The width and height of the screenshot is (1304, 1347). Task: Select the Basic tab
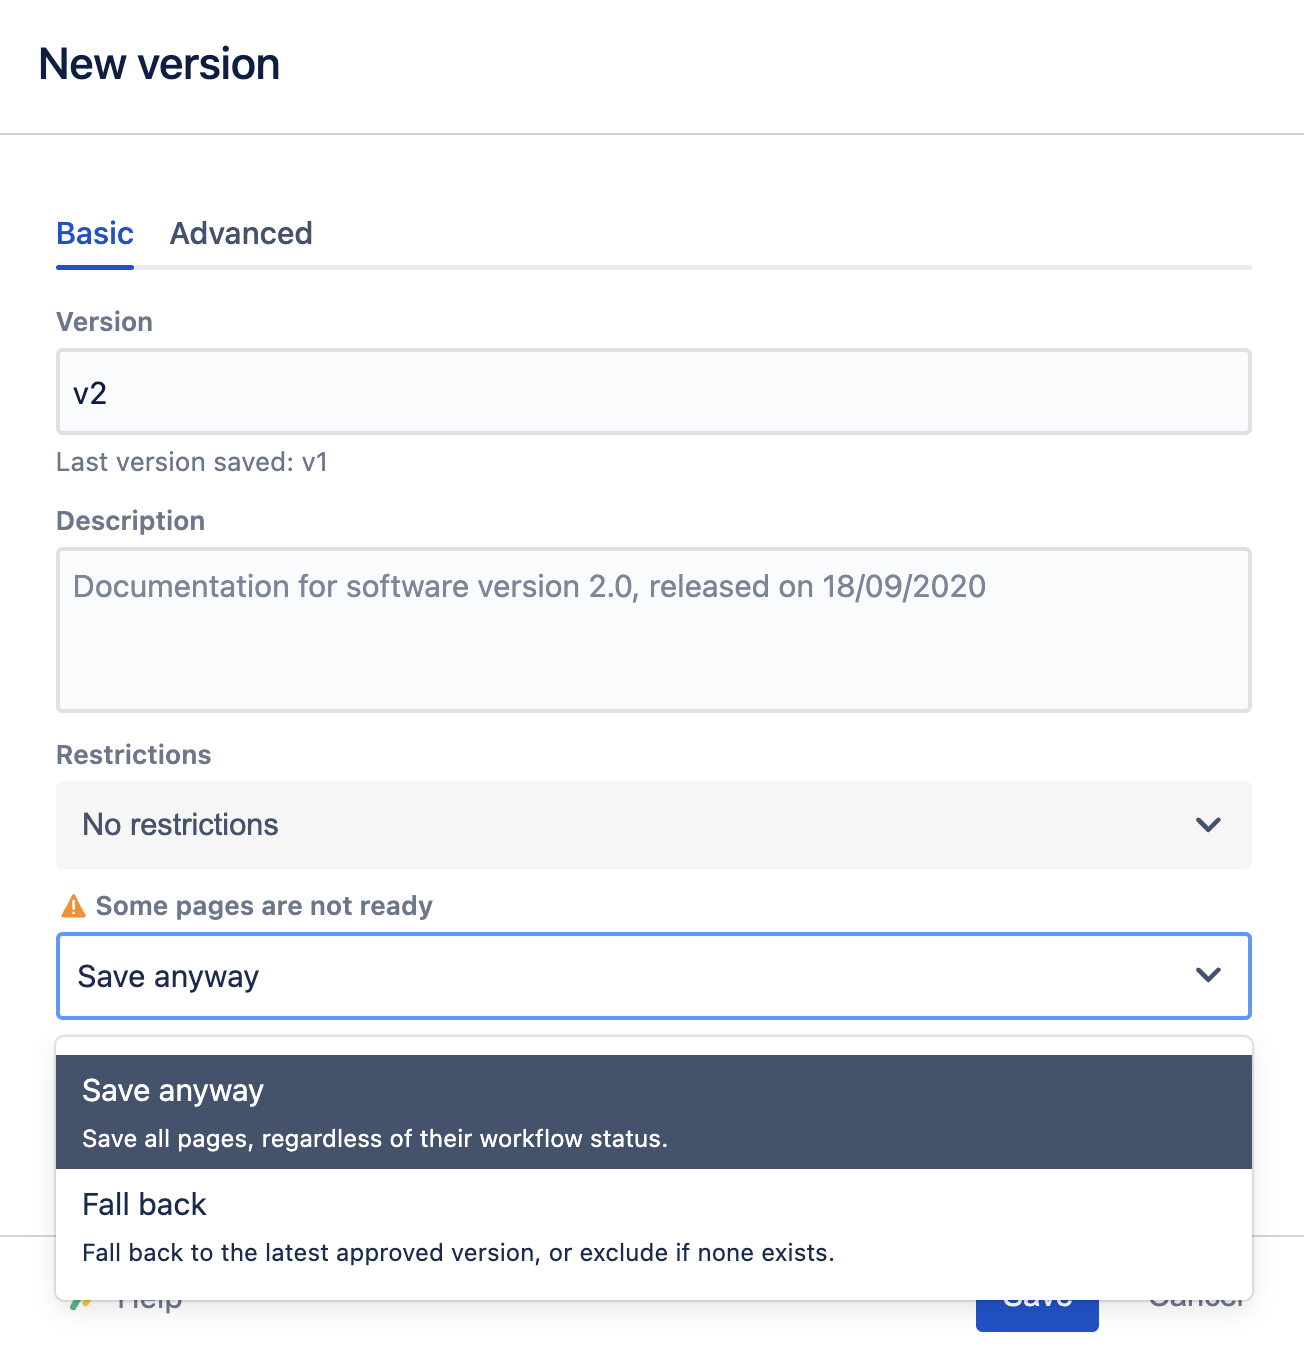(x=95, y=233)
